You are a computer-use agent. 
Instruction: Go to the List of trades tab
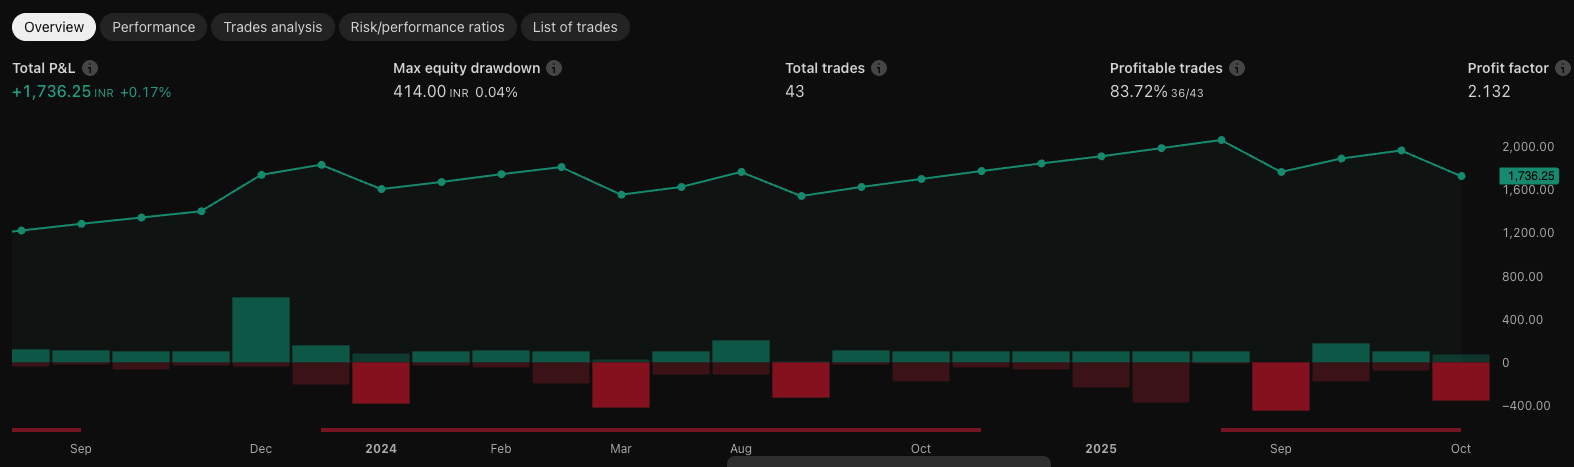575,27
